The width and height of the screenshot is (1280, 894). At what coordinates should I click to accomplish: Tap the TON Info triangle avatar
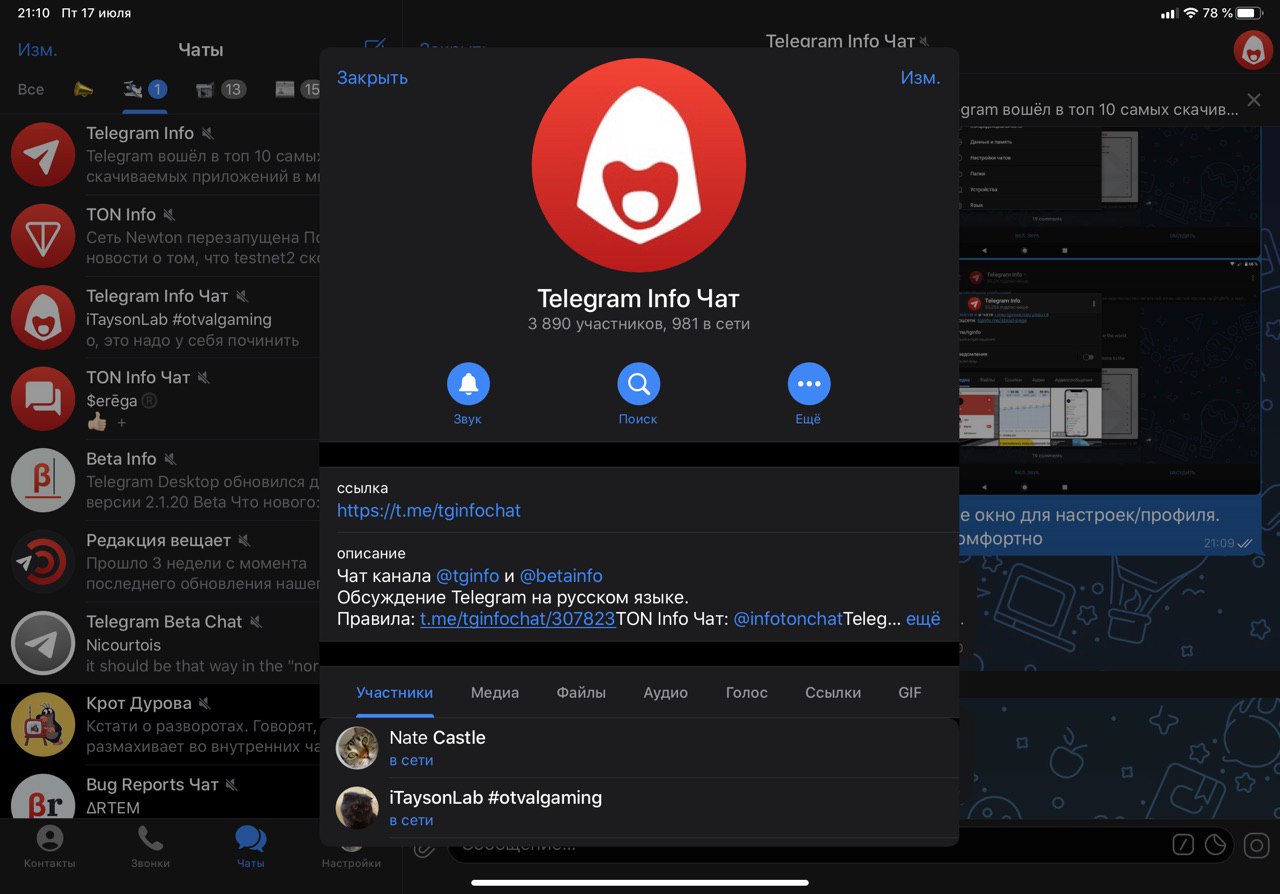pyautogui.click(x=43, y=237)
